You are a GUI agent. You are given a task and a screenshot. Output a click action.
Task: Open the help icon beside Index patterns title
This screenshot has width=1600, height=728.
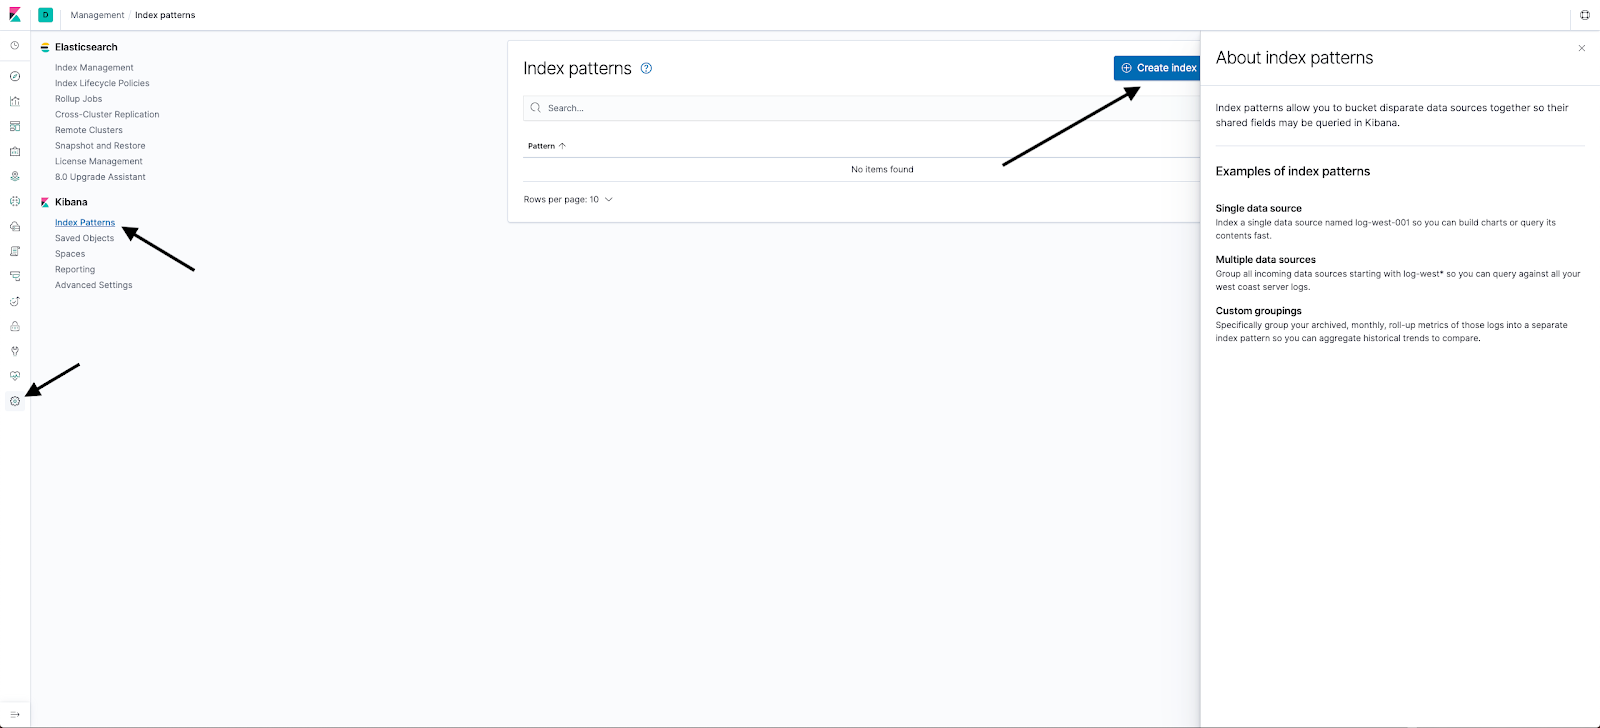click(x=646, y=68)
